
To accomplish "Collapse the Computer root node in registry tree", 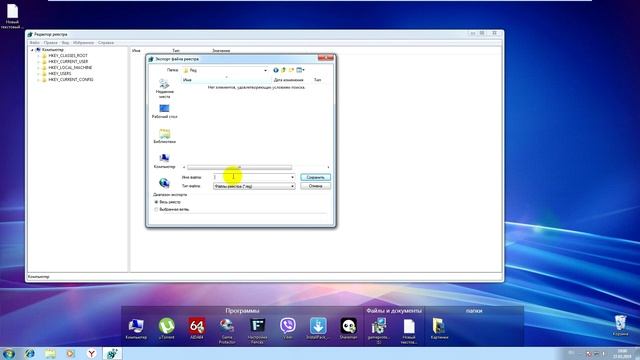I will (x=32, y=50).
